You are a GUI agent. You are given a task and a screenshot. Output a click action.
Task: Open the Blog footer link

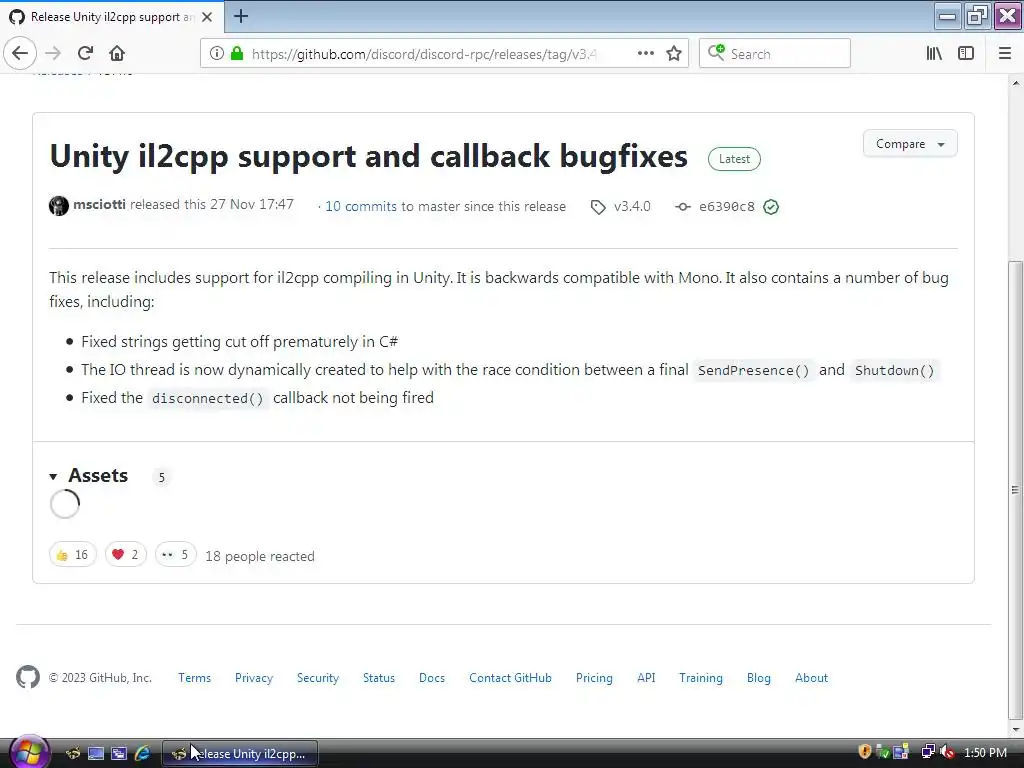click(759, 678)
